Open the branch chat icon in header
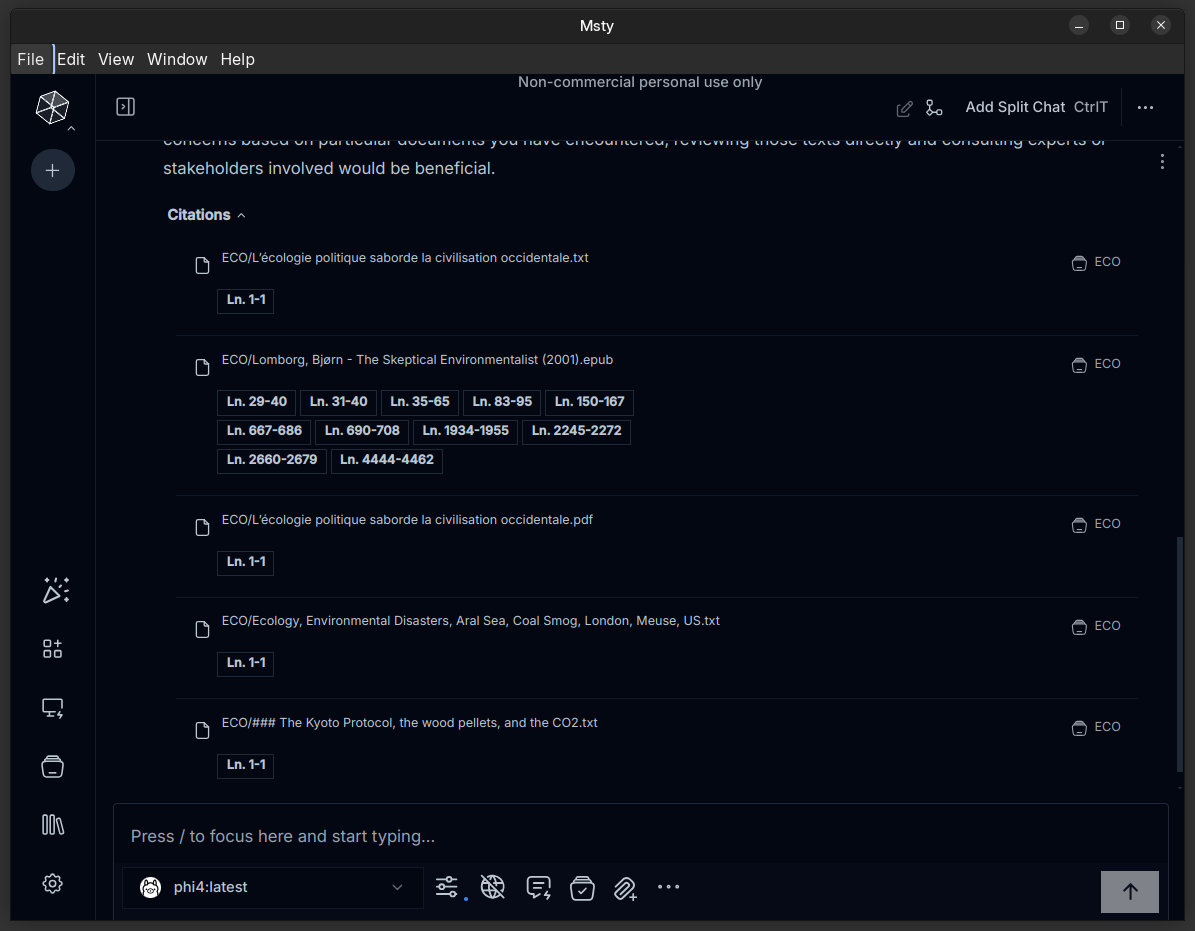This screenshot has width=1195, height=931. (x=934, y=108)
